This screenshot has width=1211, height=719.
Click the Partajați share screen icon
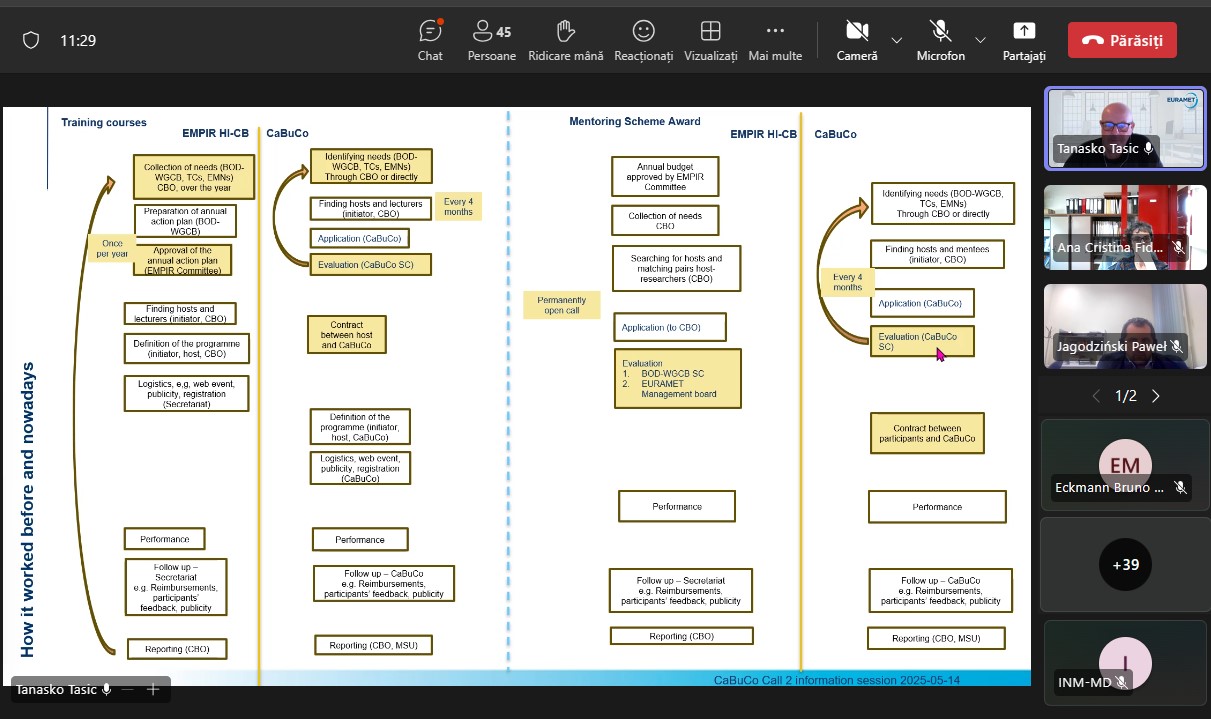1024,40
